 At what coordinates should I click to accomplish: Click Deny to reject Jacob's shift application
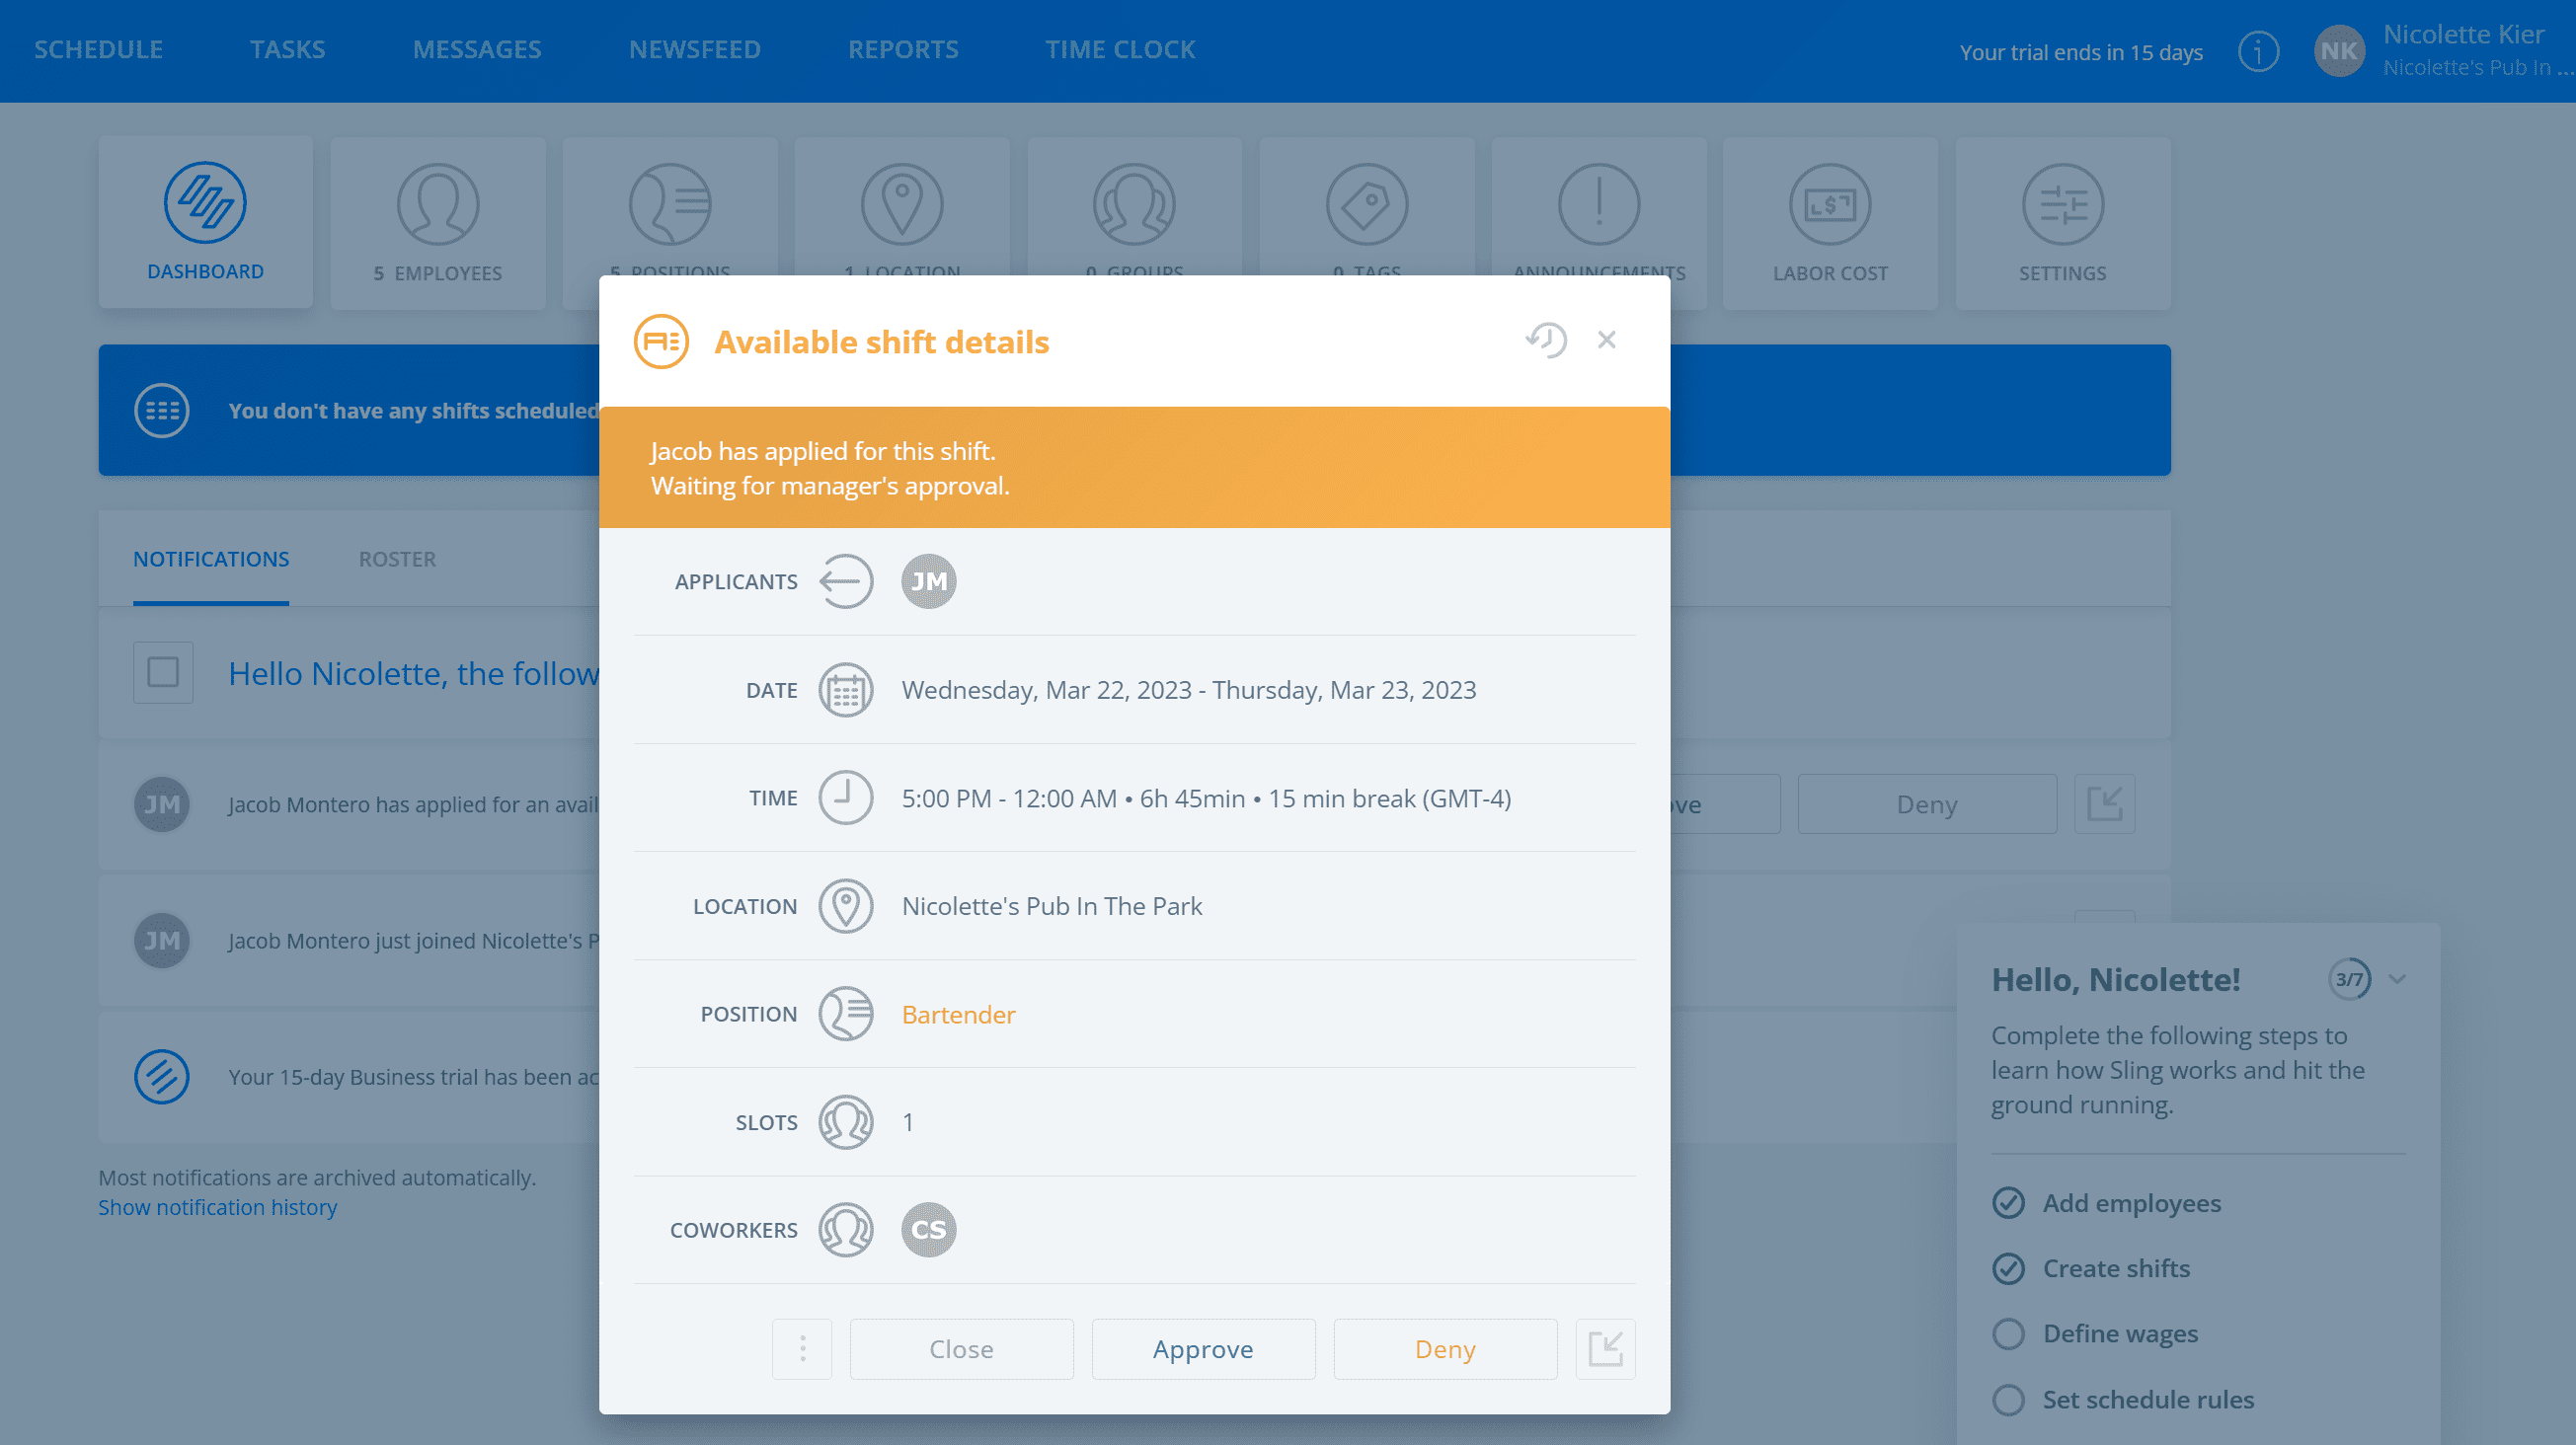pos(1444,1347)
